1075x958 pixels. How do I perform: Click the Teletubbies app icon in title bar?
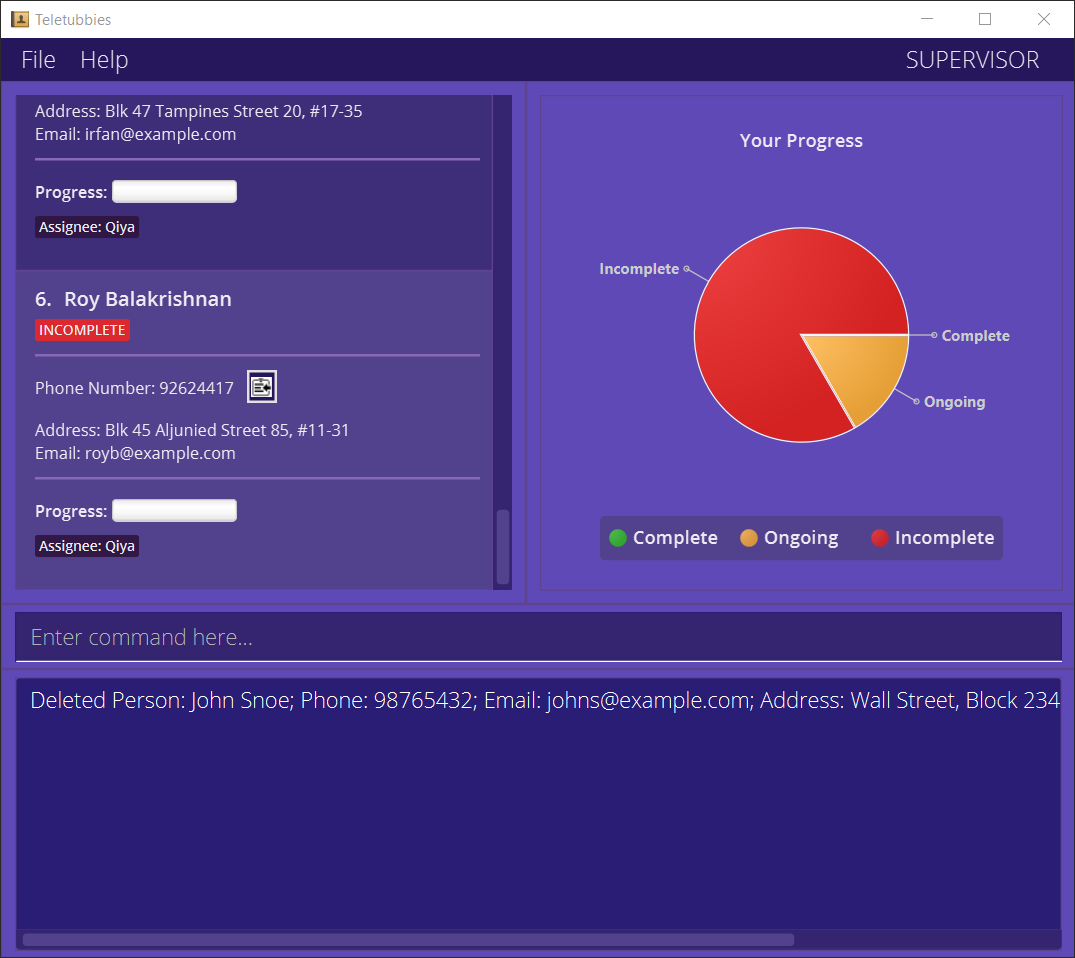pyautogui.click(x=19, y=19)
